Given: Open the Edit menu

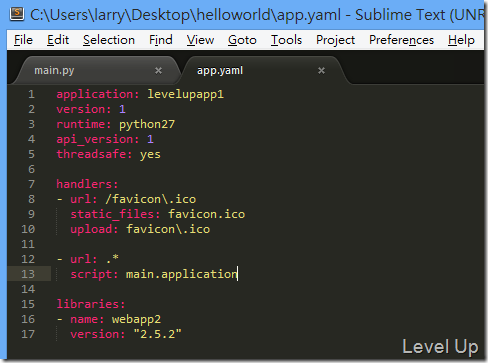Looking at the screenshot, I should 58,40.
